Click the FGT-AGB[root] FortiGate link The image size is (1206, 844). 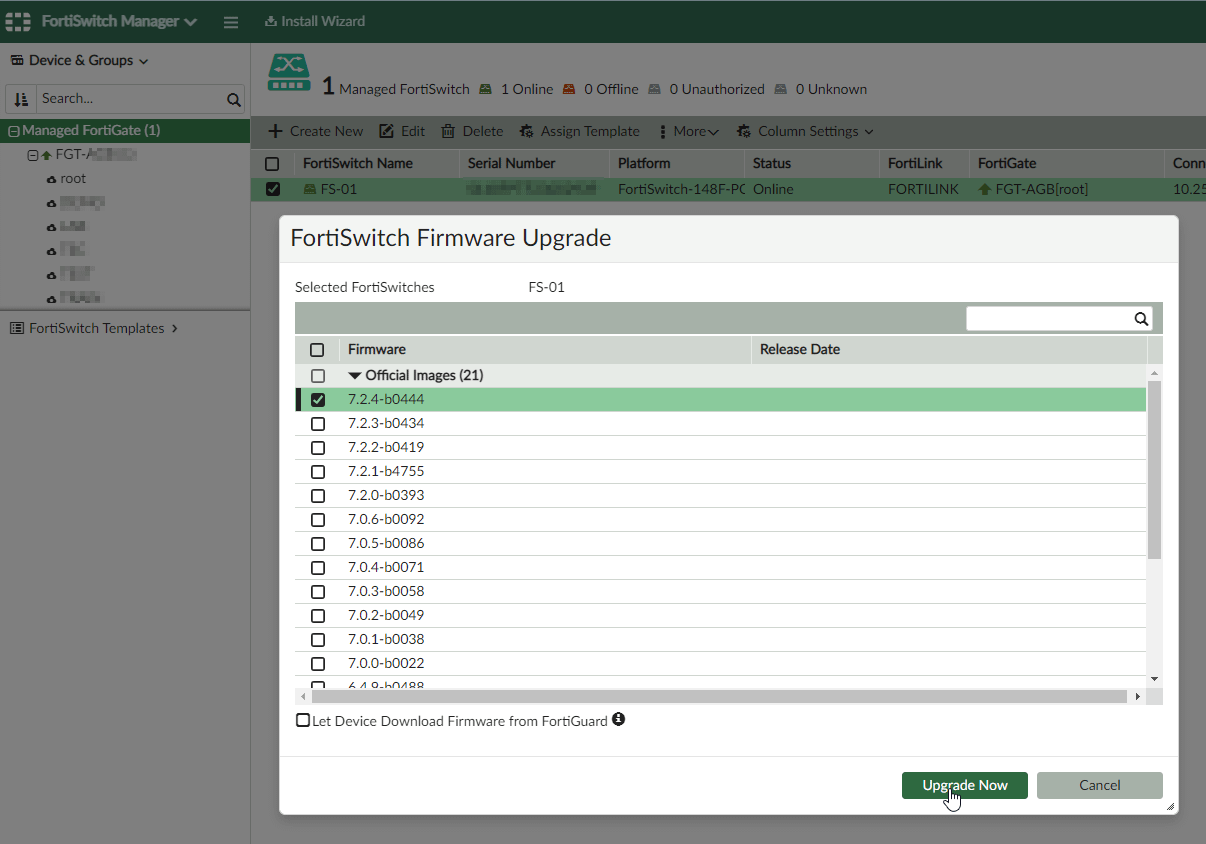click(x=1041, y=189)
